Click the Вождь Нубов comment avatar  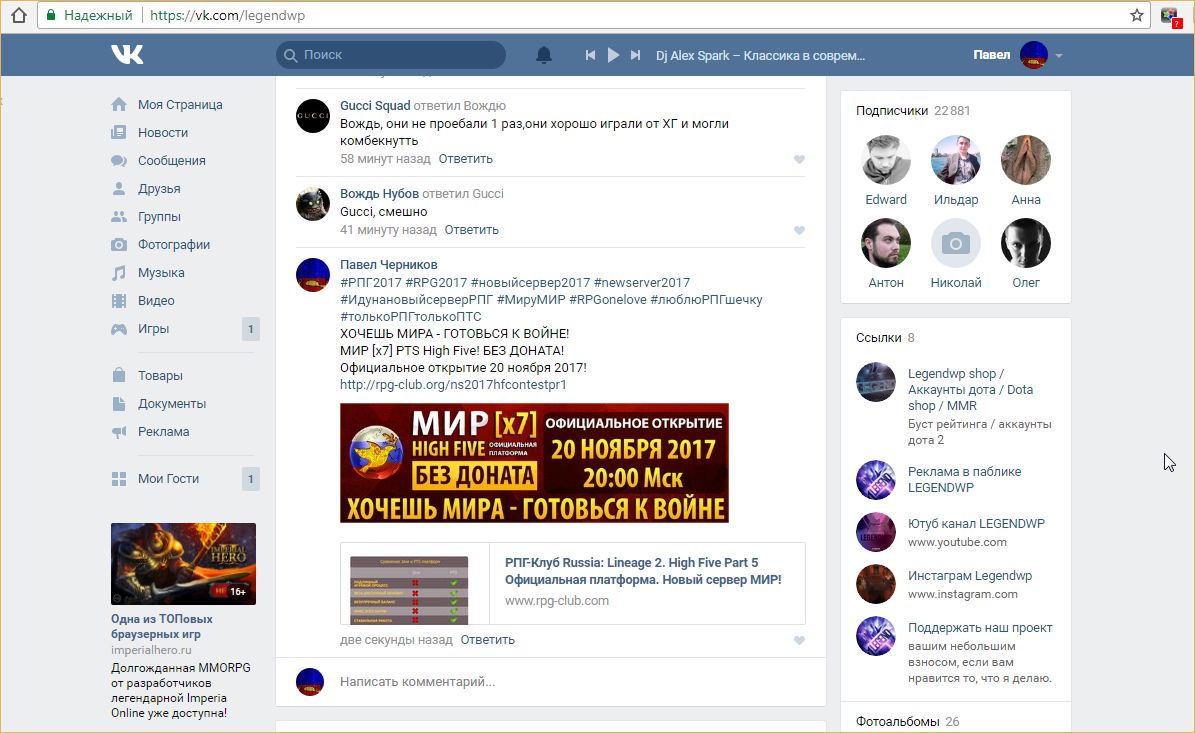coord(312,204)
